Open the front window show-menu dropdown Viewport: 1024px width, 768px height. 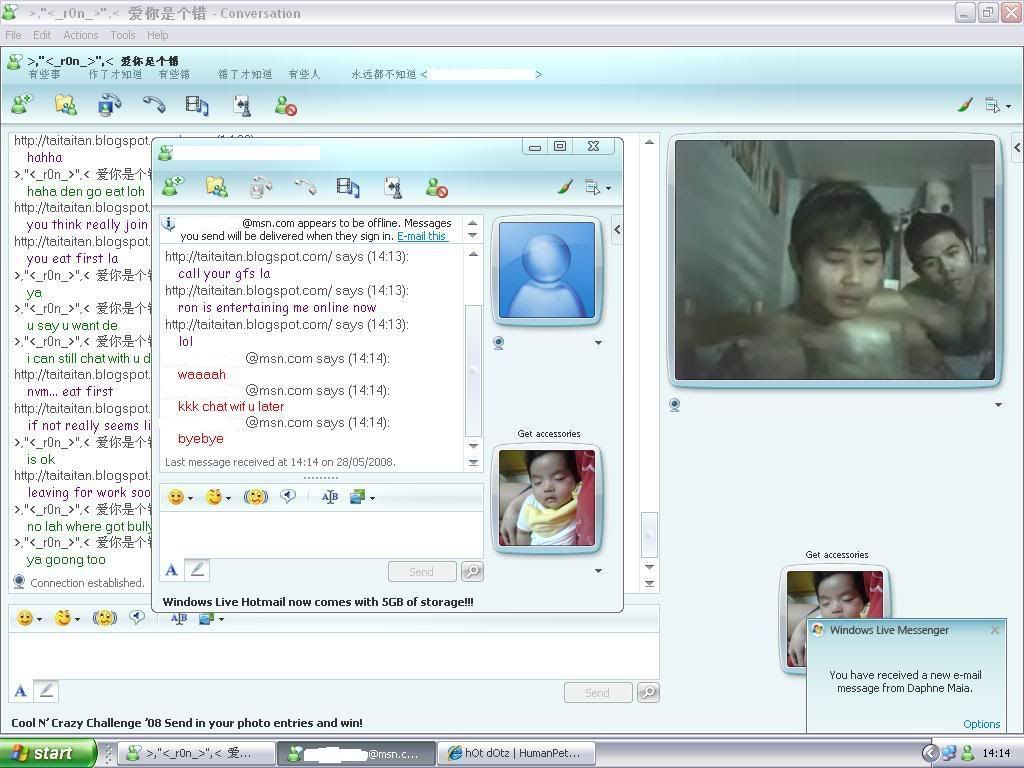click(x=598, y=188)
